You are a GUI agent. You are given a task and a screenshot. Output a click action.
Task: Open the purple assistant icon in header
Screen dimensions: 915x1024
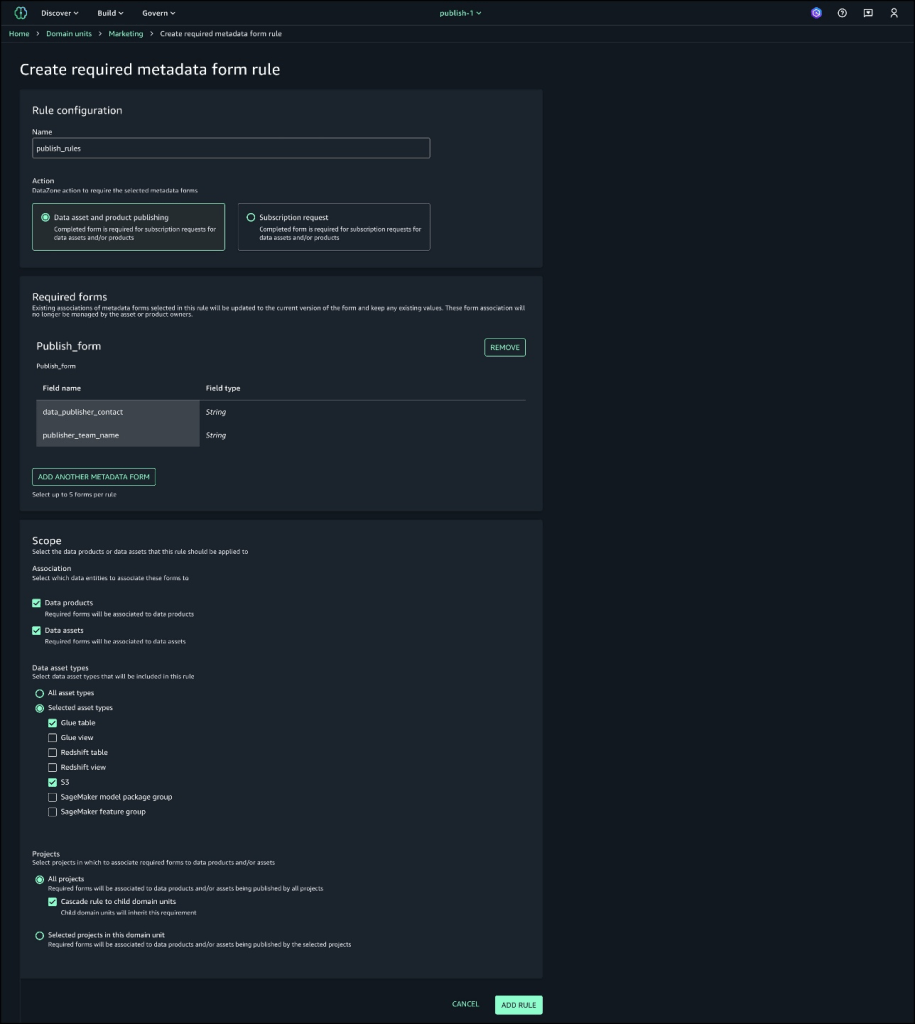click(x=816, y=13)
